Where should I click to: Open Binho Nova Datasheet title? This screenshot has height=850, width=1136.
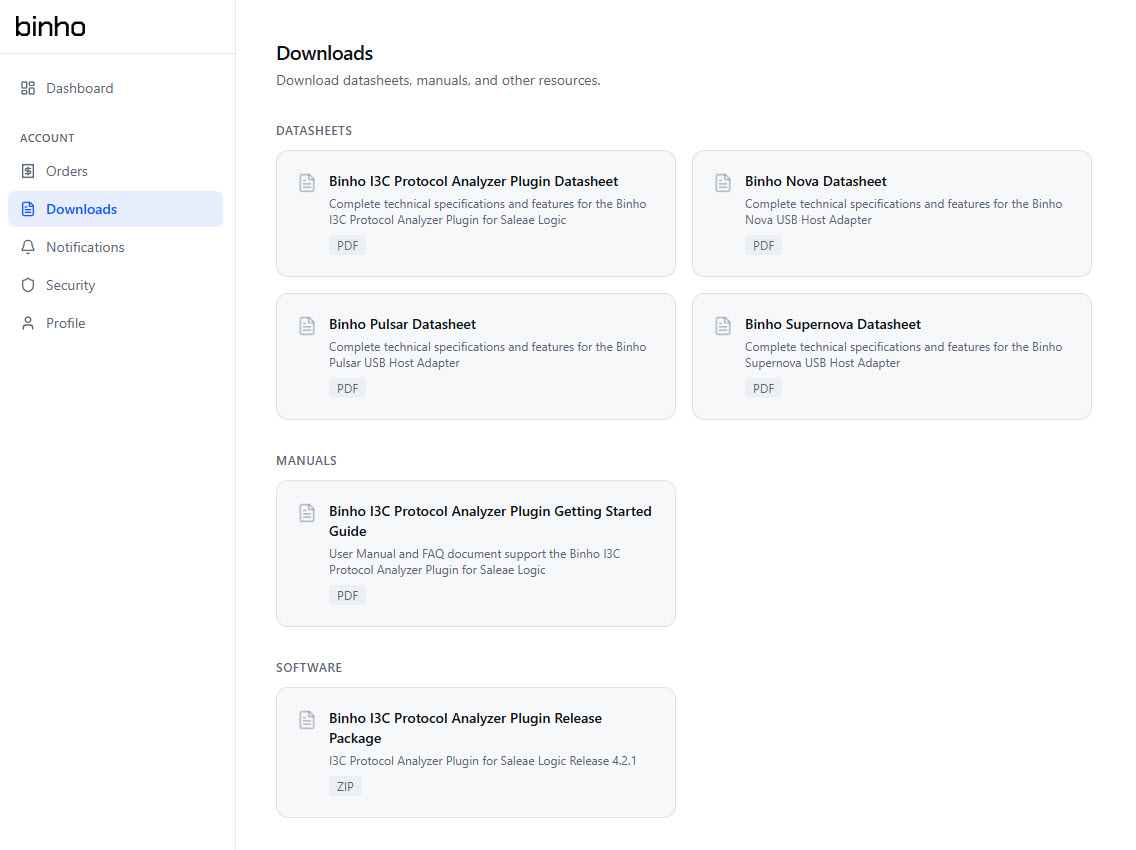[x=815, y=181]
